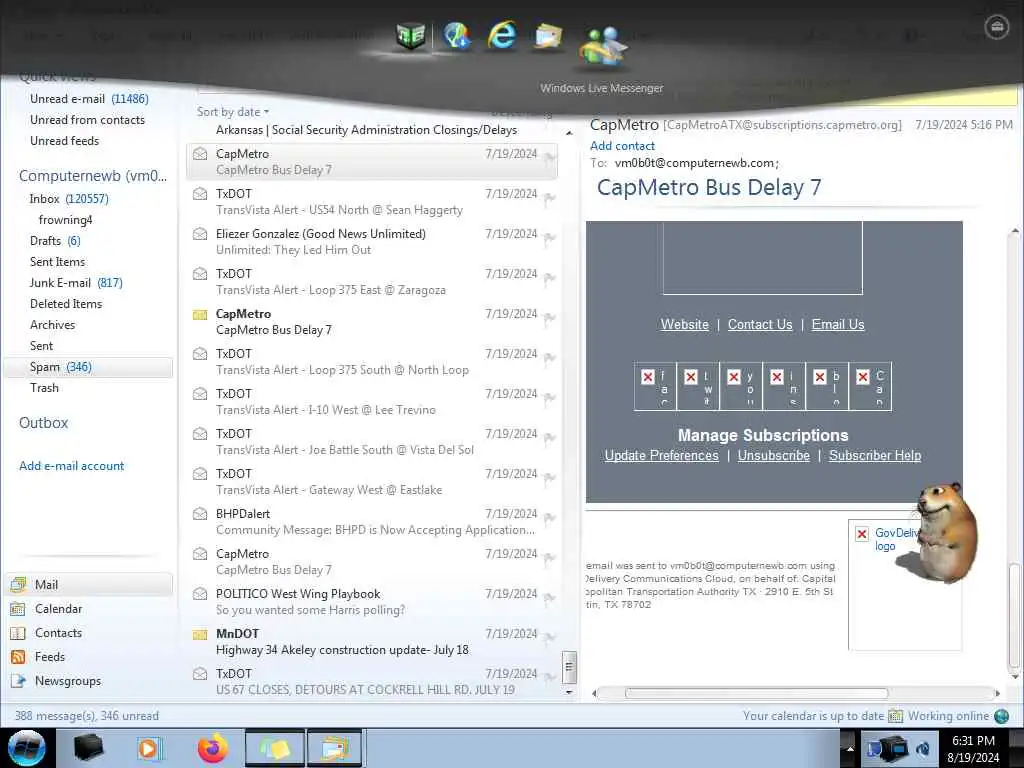
Task: Click the Unsubscribe link
Action: click(774, 456)
